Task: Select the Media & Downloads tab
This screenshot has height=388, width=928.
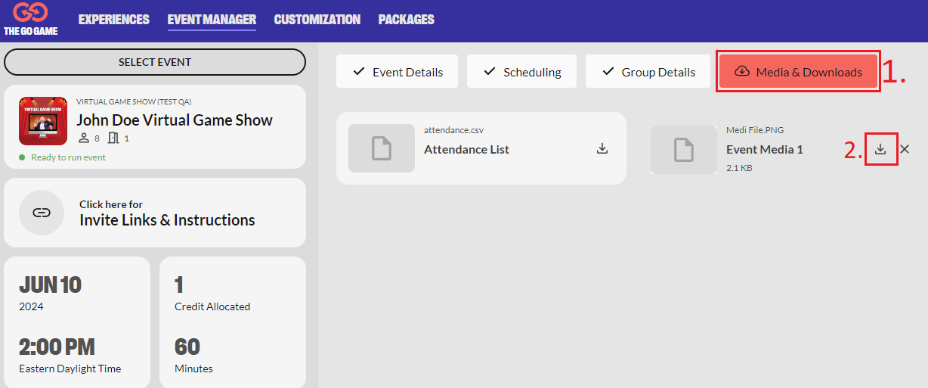Action: (x=798, y=72)
